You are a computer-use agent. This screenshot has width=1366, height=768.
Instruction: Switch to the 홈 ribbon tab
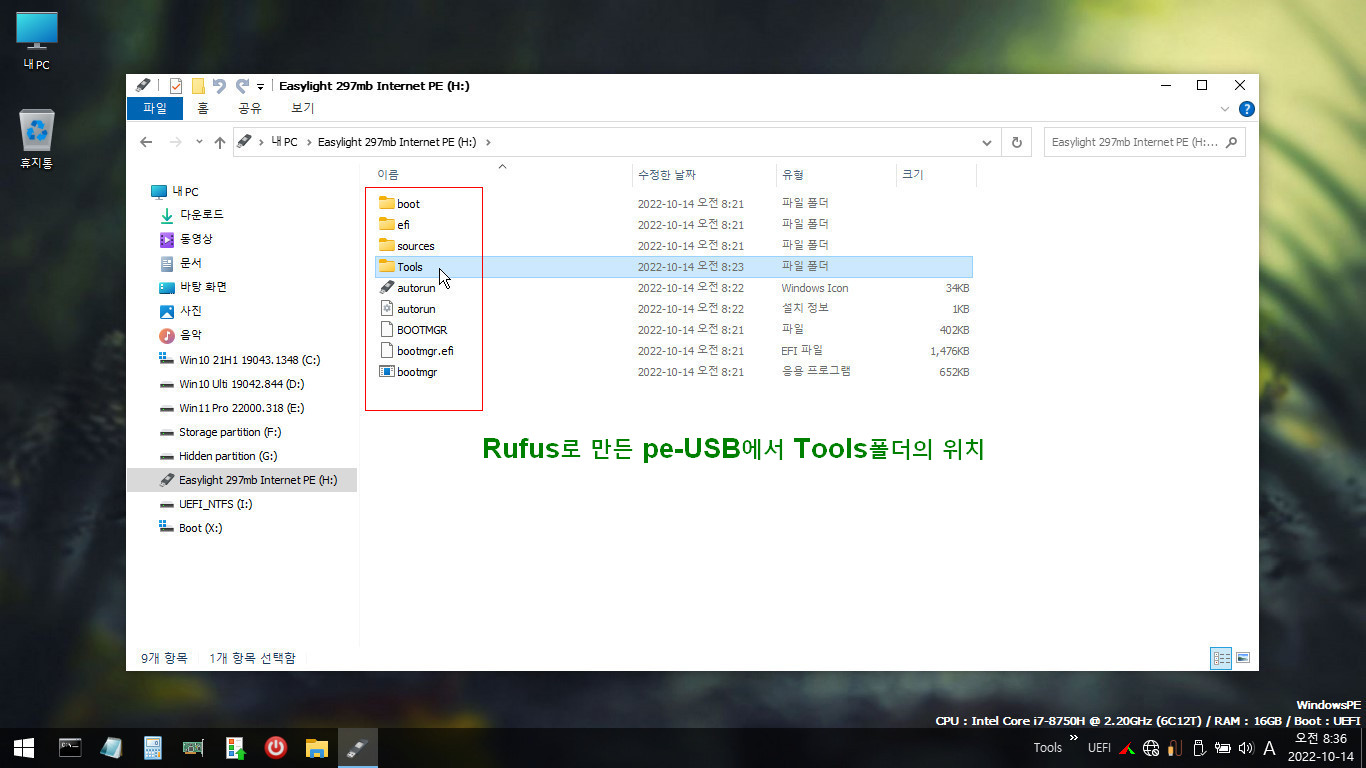click(x=203, y=108)
